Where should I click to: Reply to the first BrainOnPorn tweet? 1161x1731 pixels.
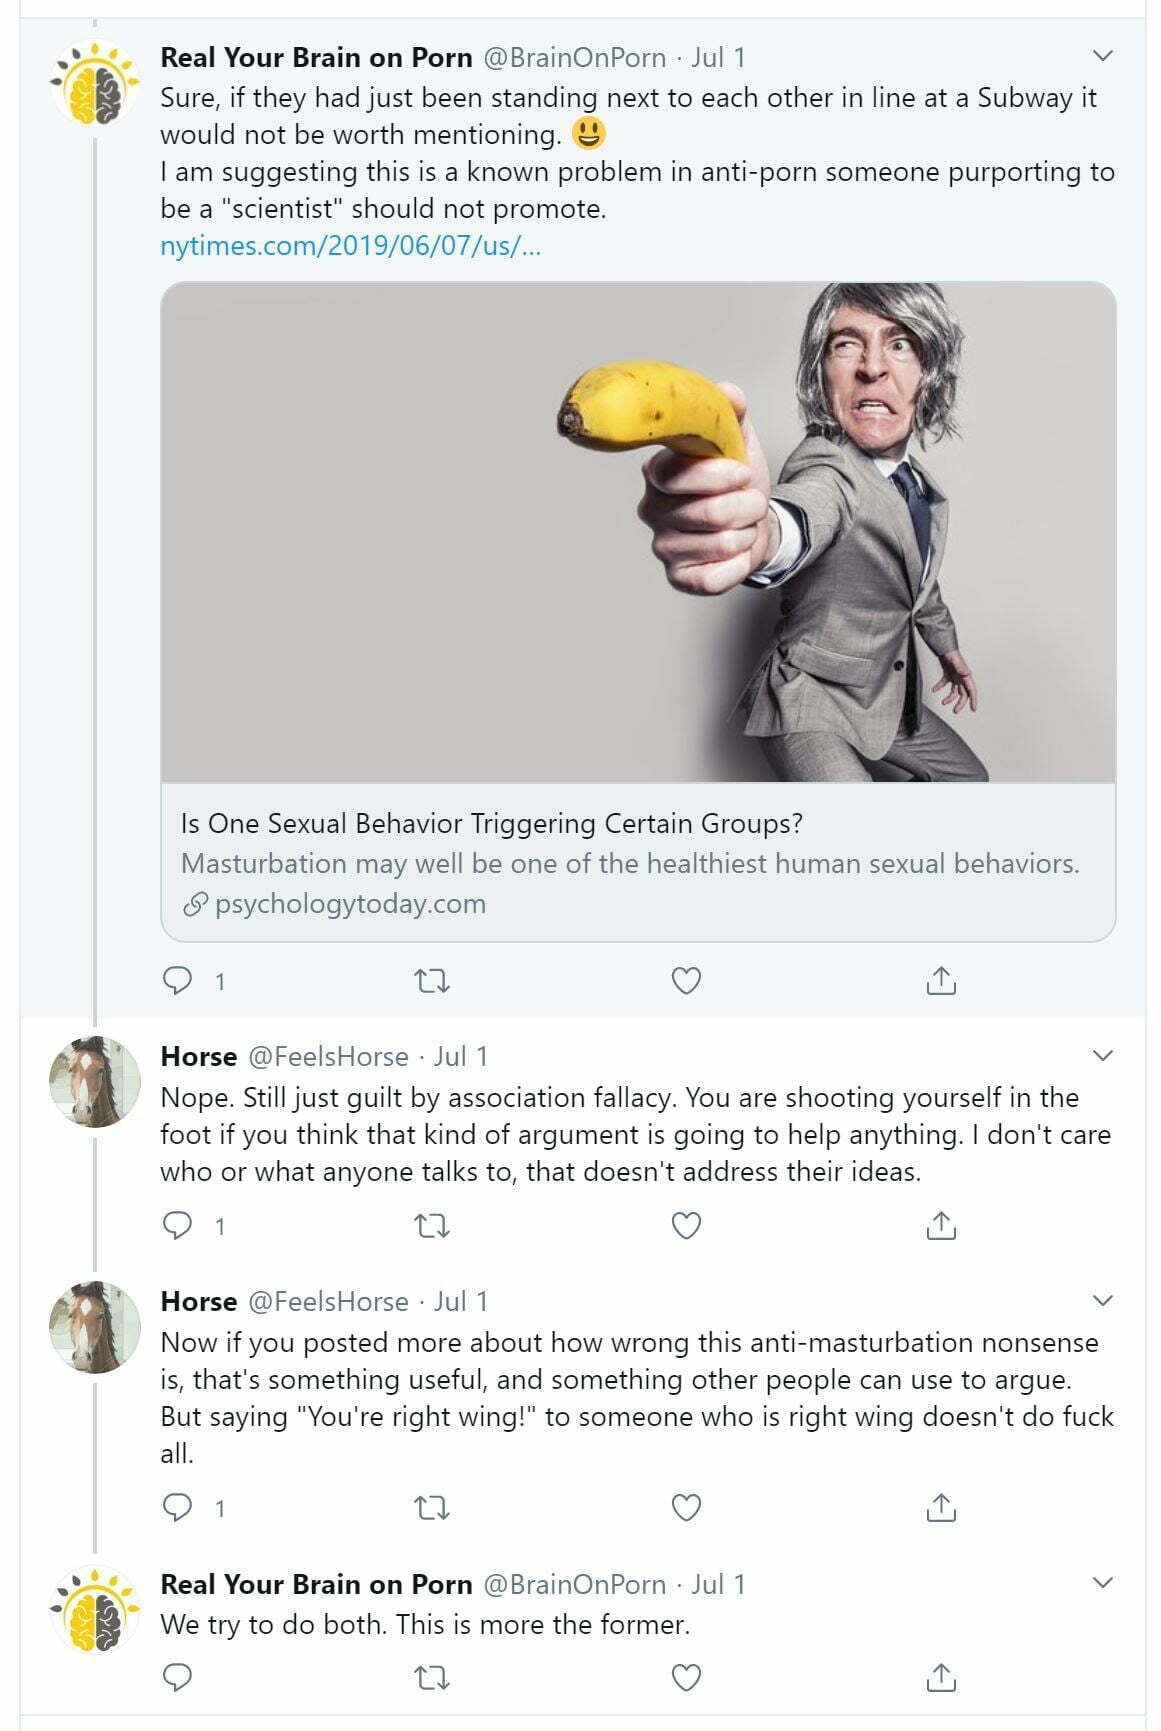coord(177,981)
